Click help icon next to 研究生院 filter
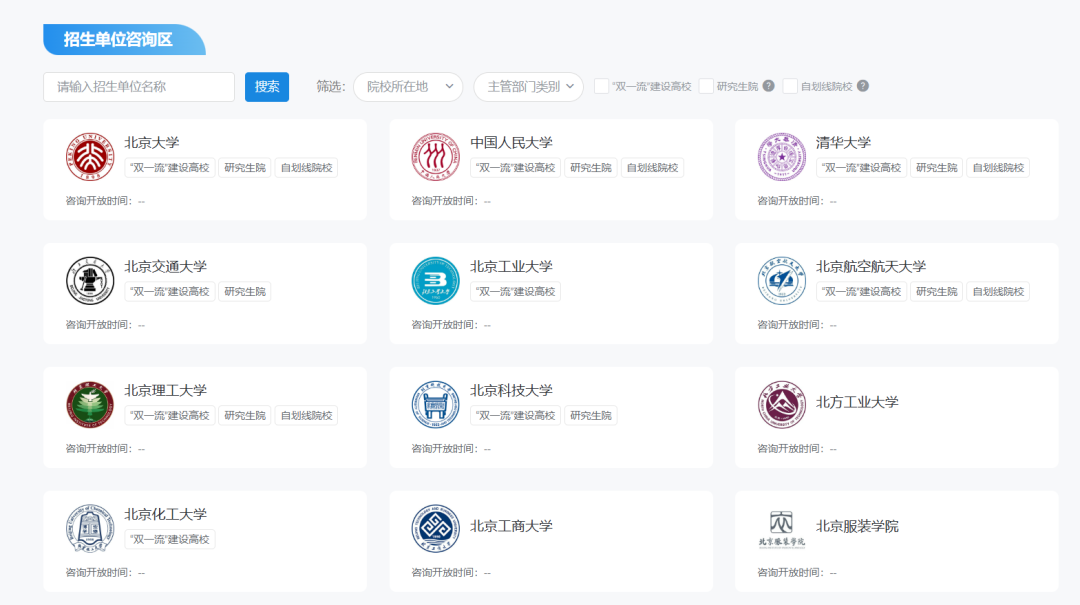Image resolution: width=1080 pixels, height=605 pixels. [769, 86]
